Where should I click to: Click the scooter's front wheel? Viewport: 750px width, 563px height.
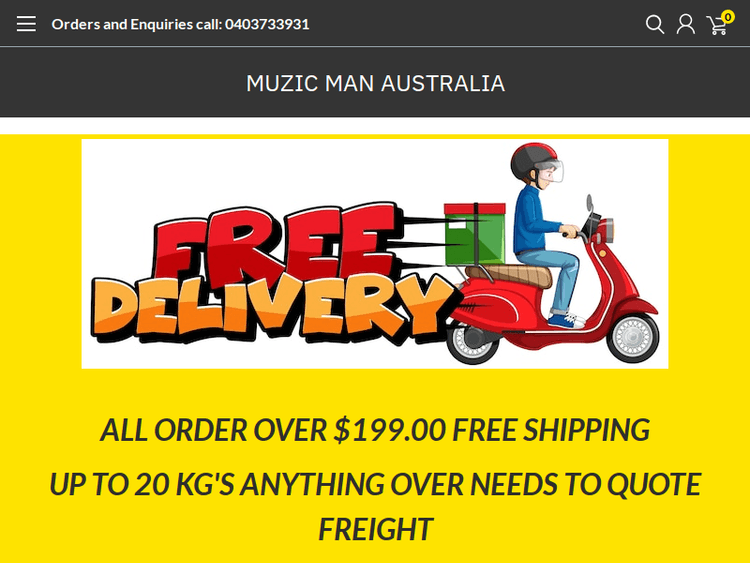632,337
